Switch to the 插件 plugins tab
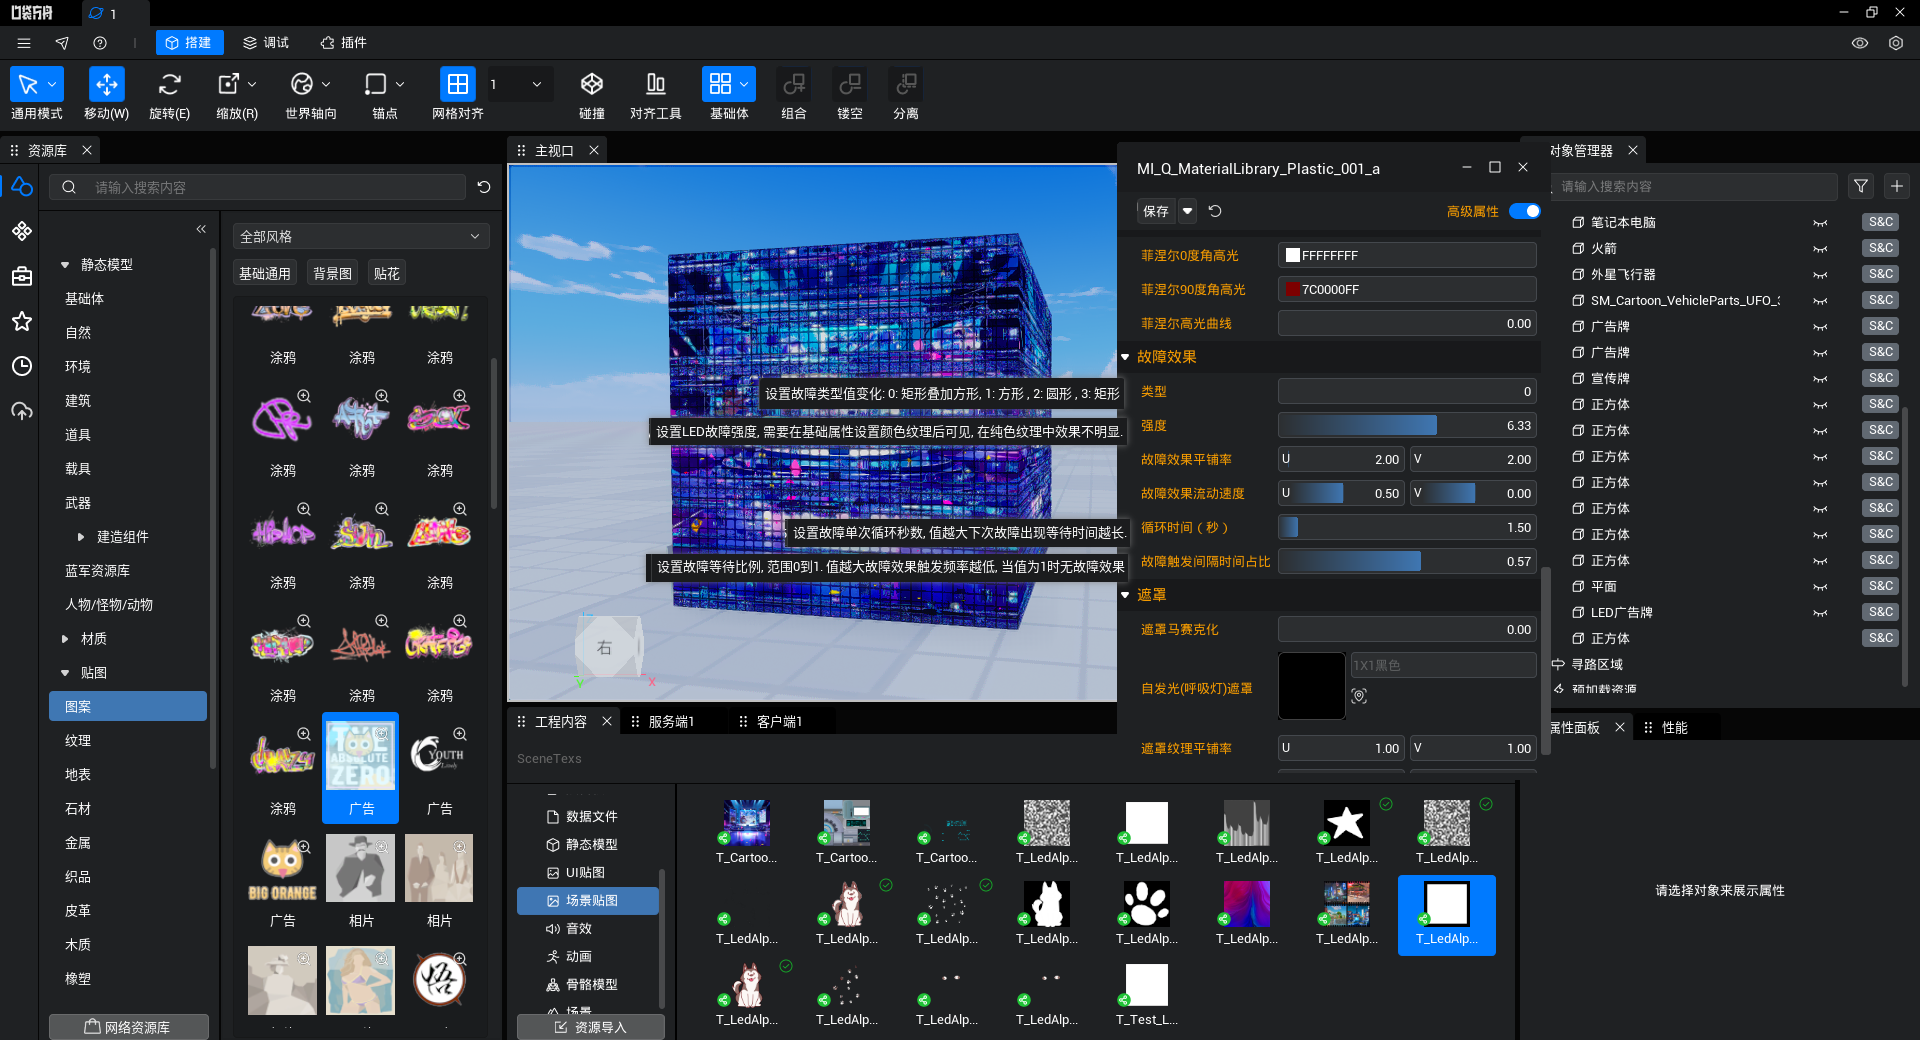This screenshot has width=1920, height=1040. tap(343, 43)
